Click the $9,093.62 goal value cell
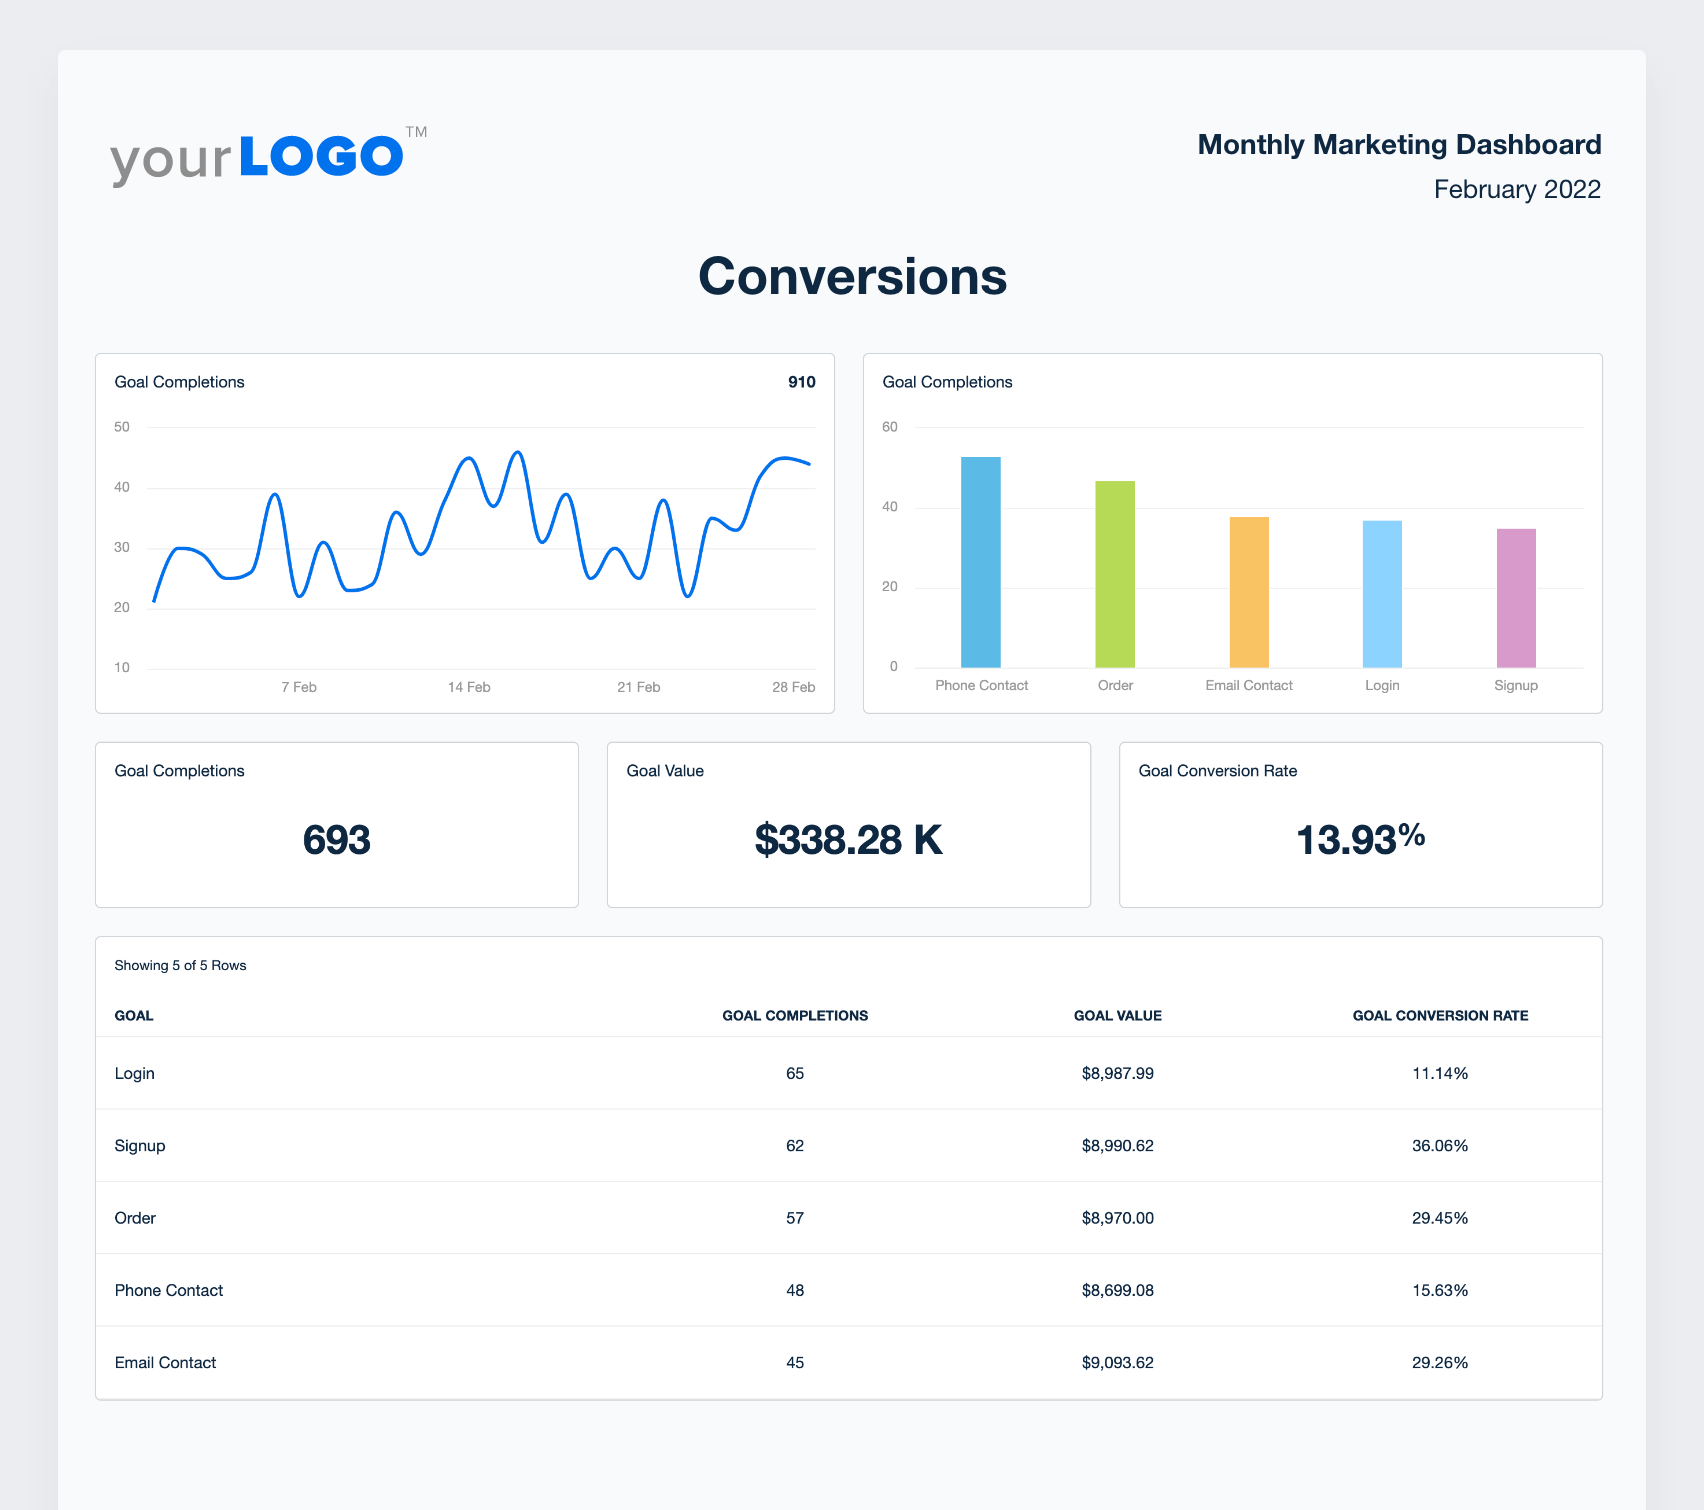Image resolution: width=1704 pixels, height=1510 pixels. [x=1118, y=1363]
